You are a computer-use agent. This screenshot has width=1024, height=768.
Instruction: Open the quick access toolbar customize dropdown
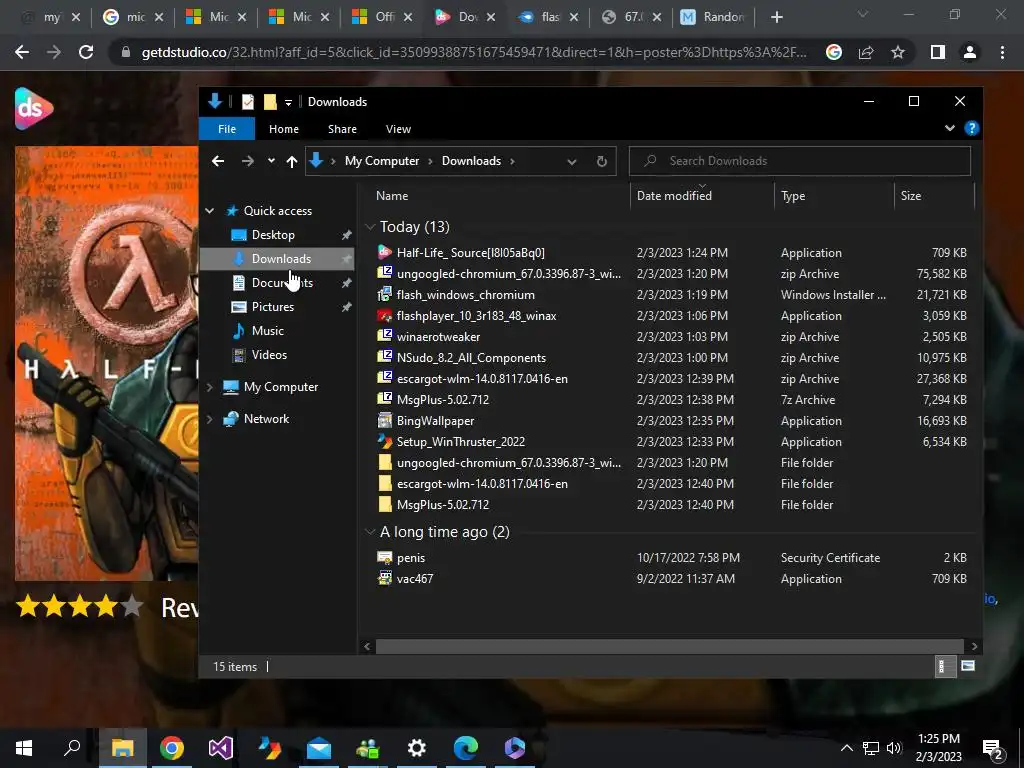(x=288, y=103)
